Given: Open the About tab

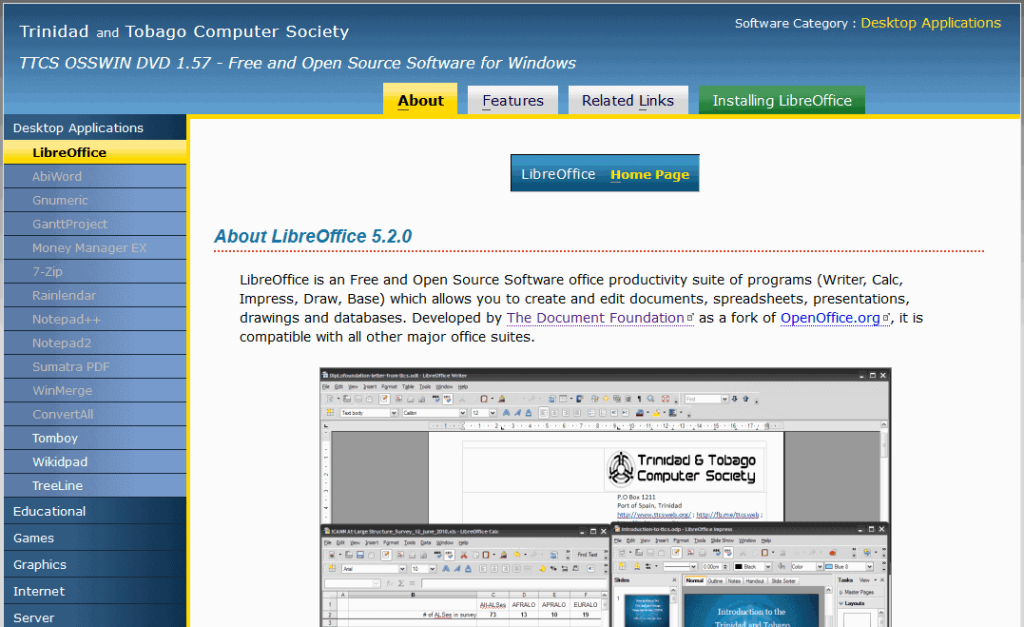Looking at the screenshot, I should pyautogui.click(x=420, y=100).
